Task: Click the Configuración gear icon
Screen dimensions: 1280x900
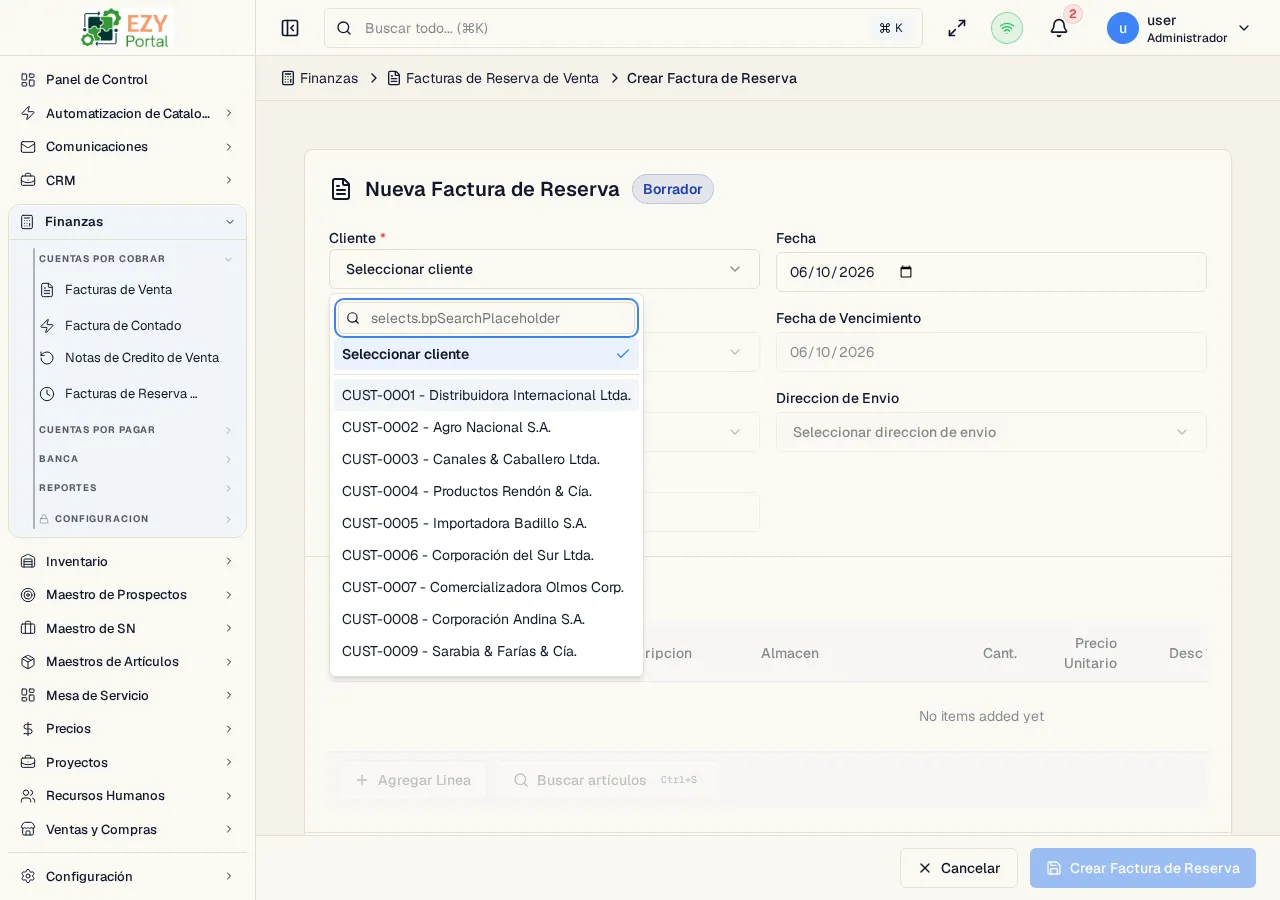Action: click(28, 876)
